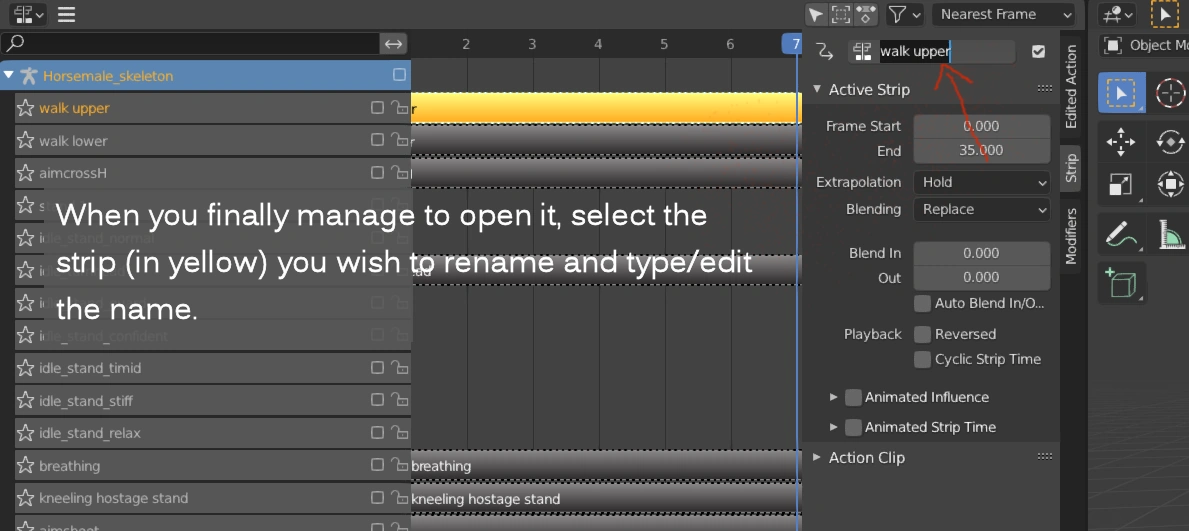This screenshot has height=531, width=1189.
Task: Collapse the Horsemale_skeleton tree
Action: tap(9, 75)
